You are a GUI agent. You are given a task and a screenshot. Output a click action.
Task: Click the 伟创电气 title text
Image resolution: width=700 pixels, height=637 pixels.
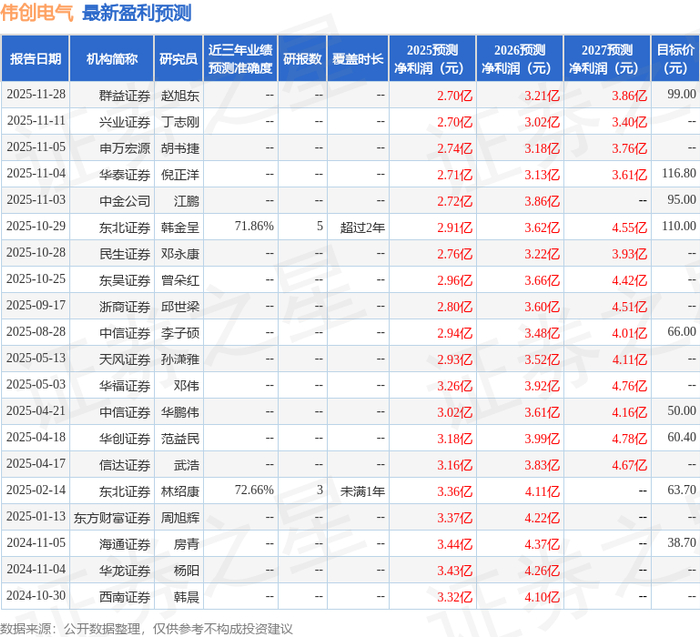coord(37,12)
